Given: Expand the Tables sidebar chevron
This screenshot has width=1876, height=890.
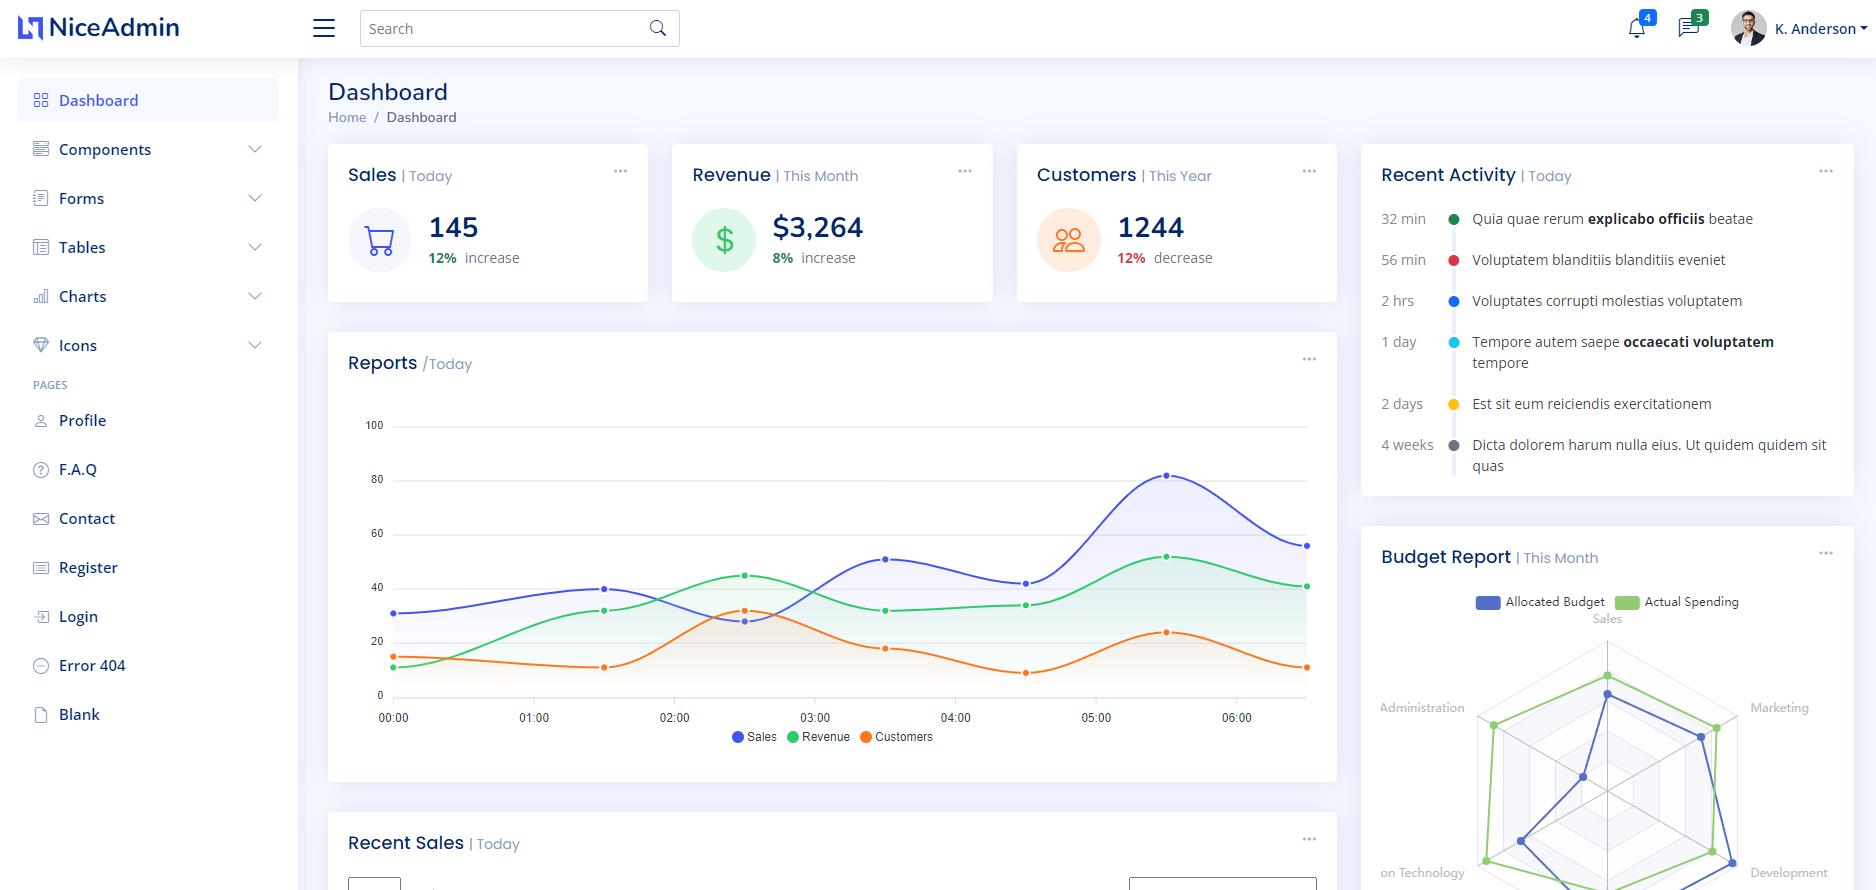Looking at the screenshot, I should pos(255,247).
